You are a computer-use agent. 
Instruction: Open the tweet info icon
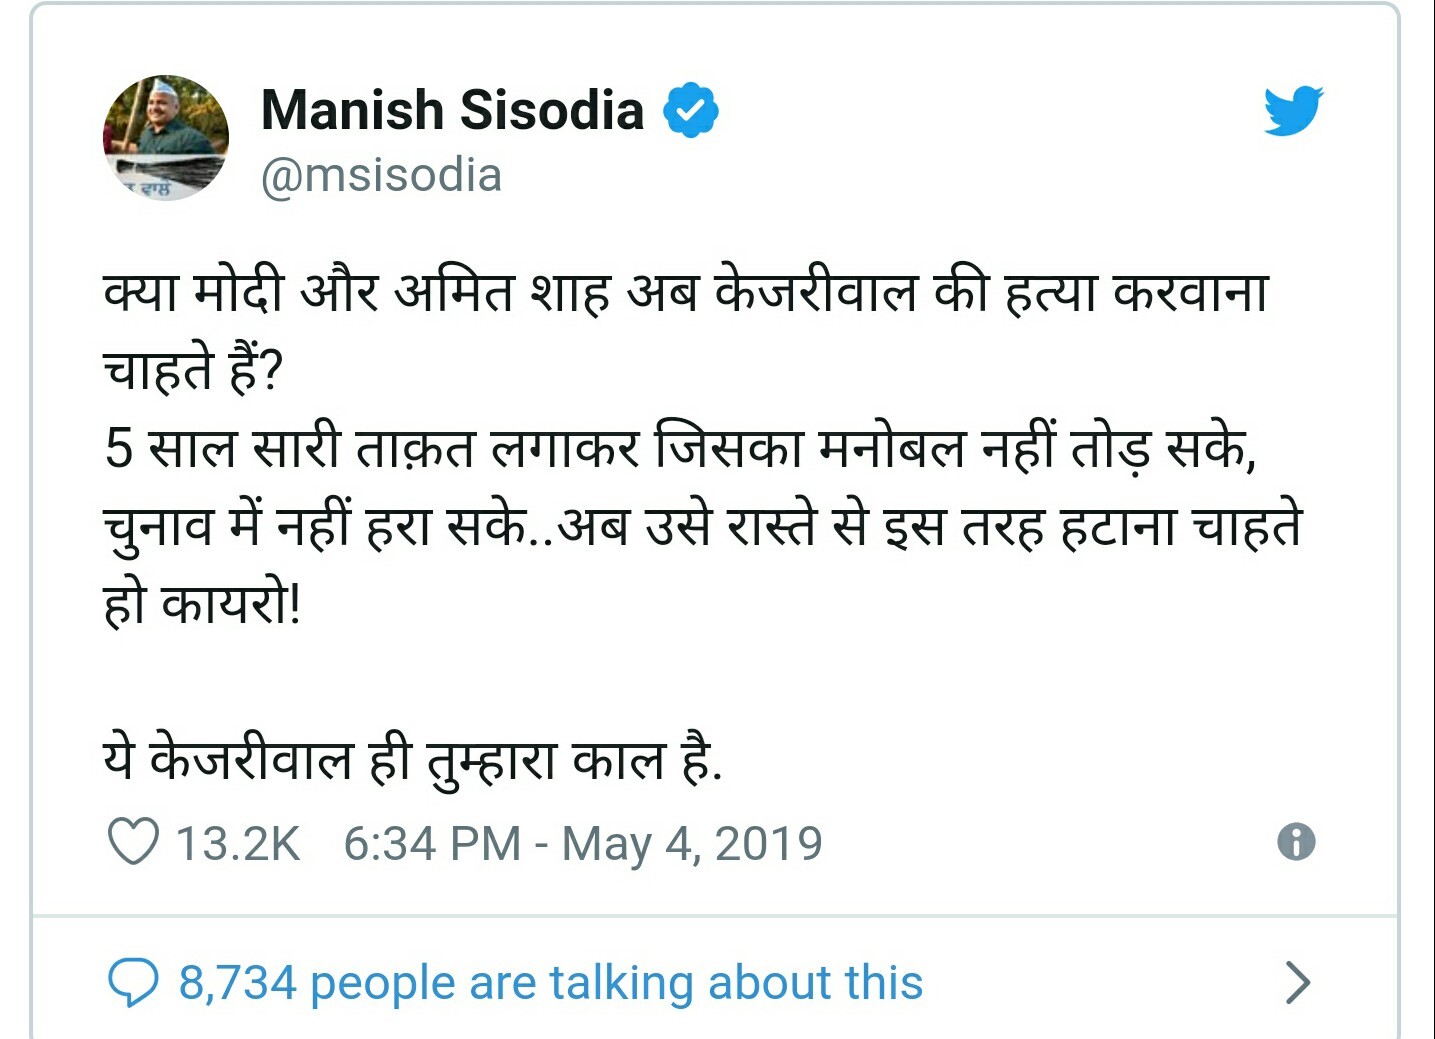pyautogui.click(x=1296, y=842)
